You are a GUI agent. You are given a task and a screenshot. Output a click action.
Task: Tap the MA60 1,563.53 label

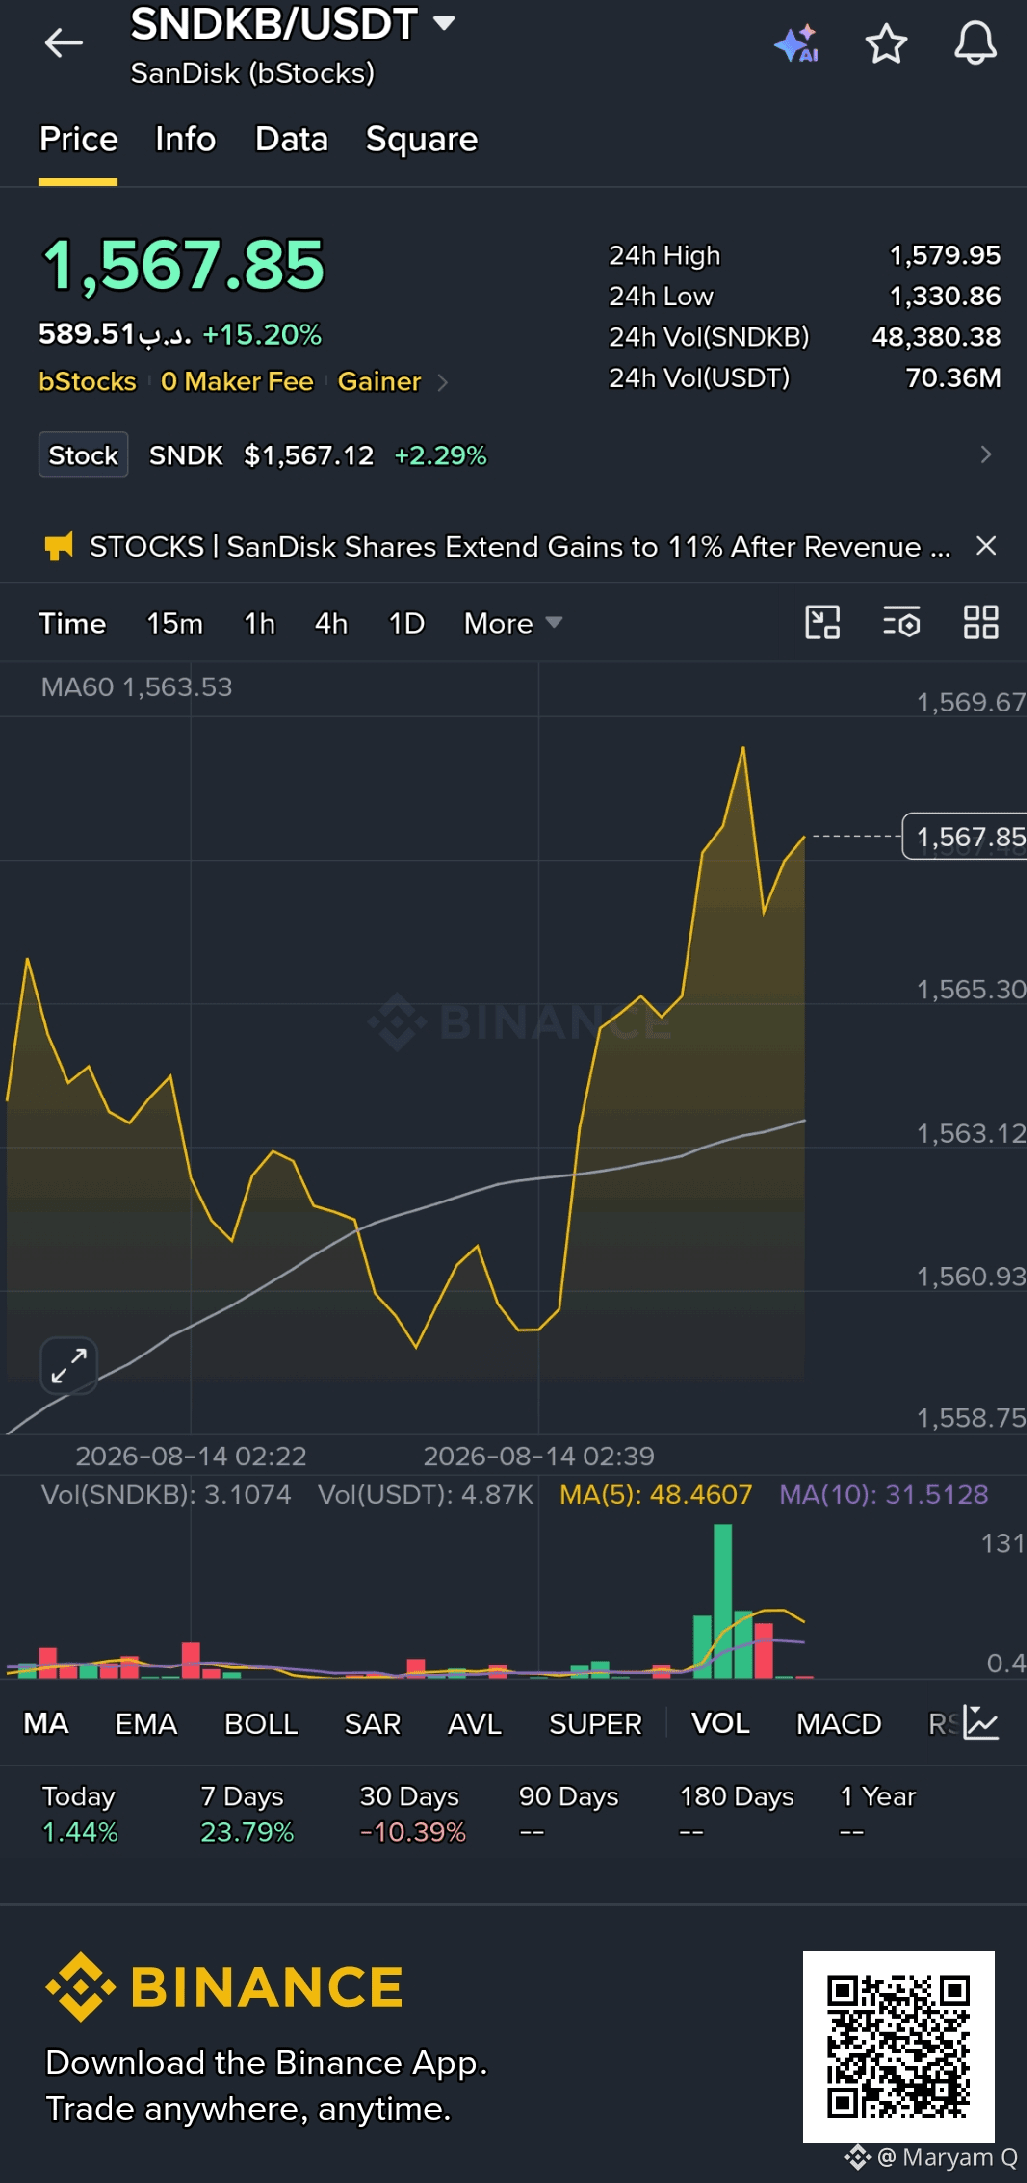(x=136, y=687)
